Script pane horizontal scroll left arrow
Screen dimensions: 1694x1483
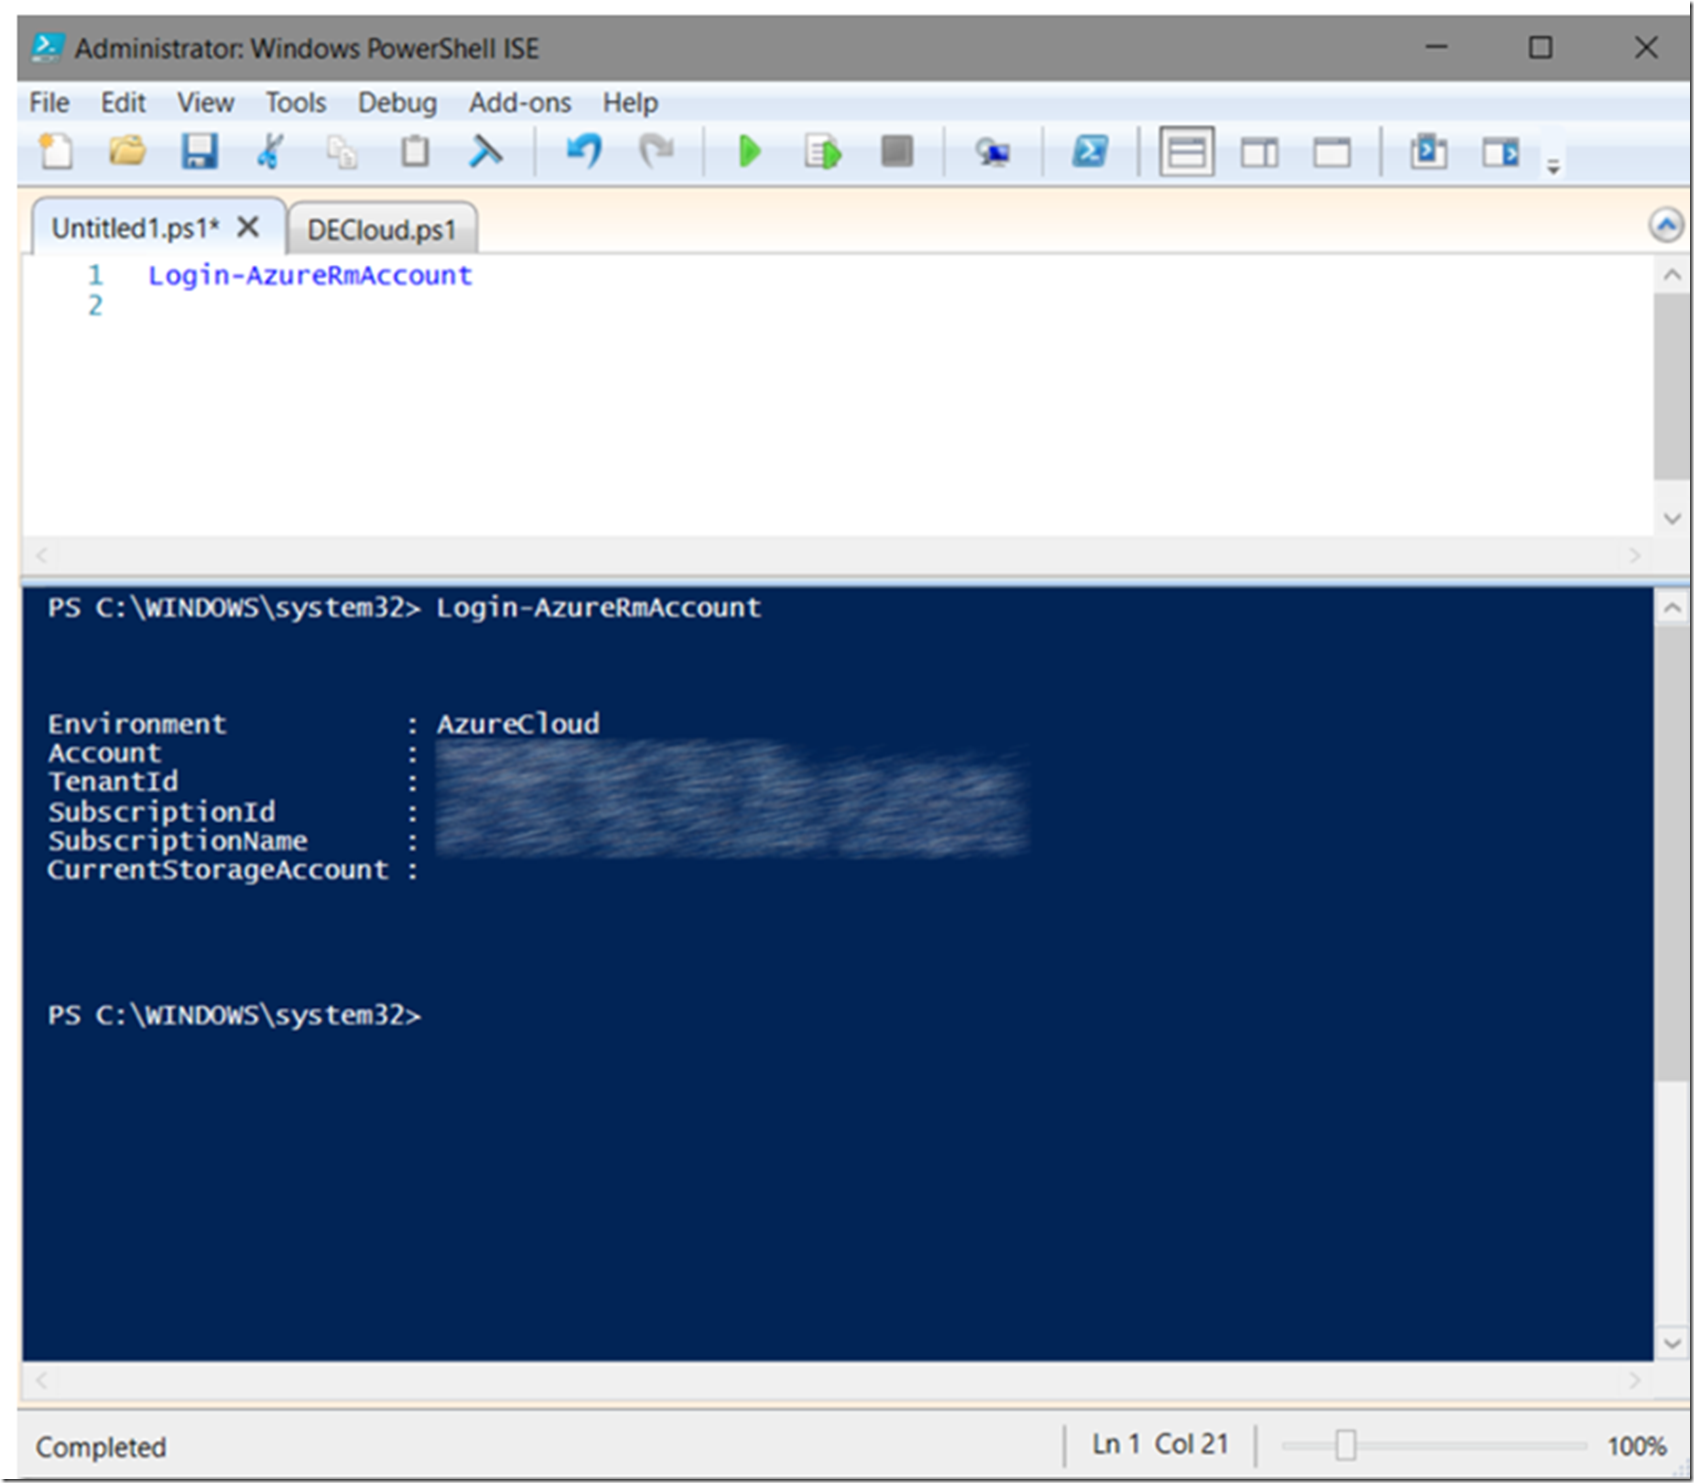pyautogui.click(x=41, y=555)
